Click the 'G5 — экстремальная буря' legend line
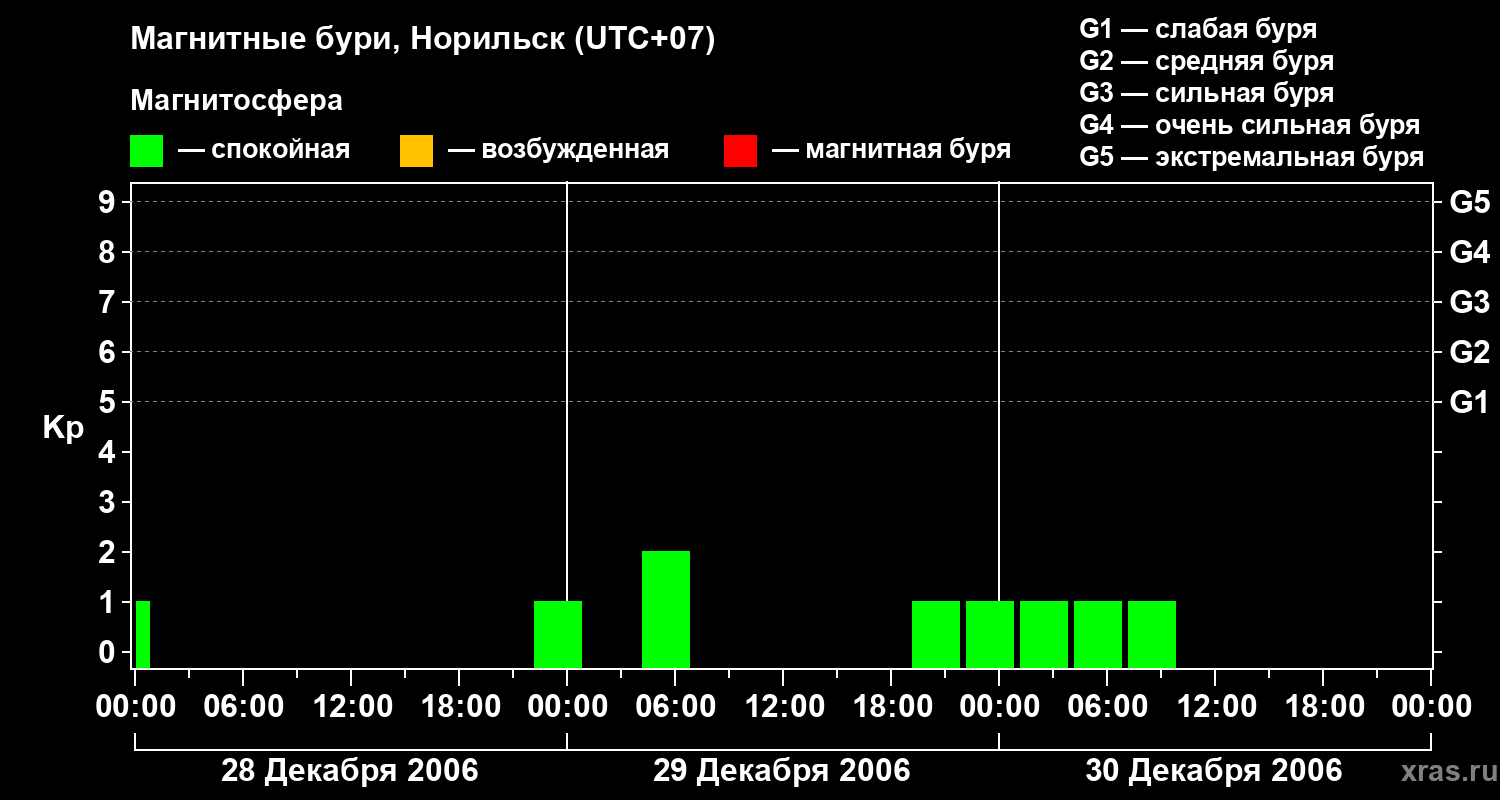Screen dimensions: 1500x800 pos(1252,157)
